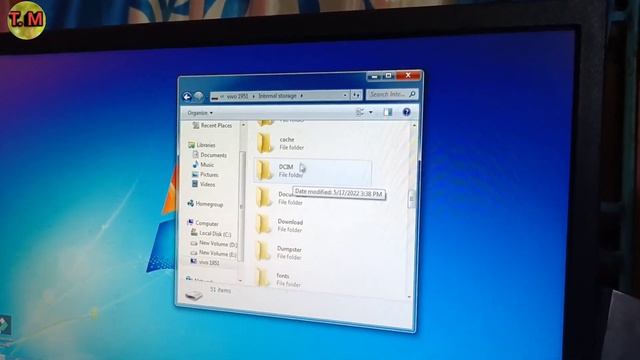Screen dimensions: 640x360
Task: Click the Dumpster folder icon
Action: coord(263,252)
